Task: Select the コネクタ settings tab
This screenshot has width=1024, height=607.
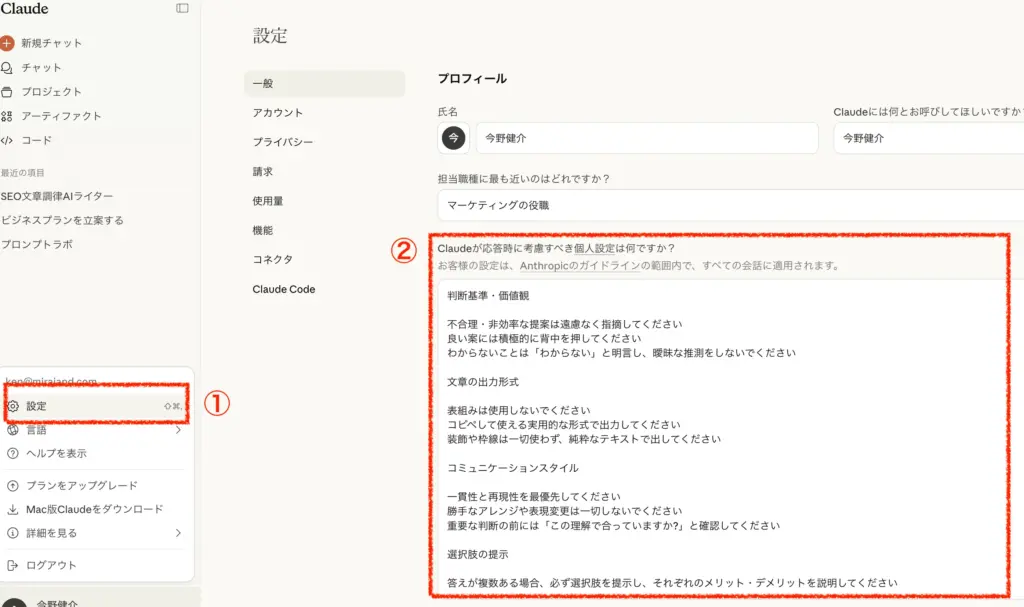Action: pyautogui.click(x=275, y=259)
